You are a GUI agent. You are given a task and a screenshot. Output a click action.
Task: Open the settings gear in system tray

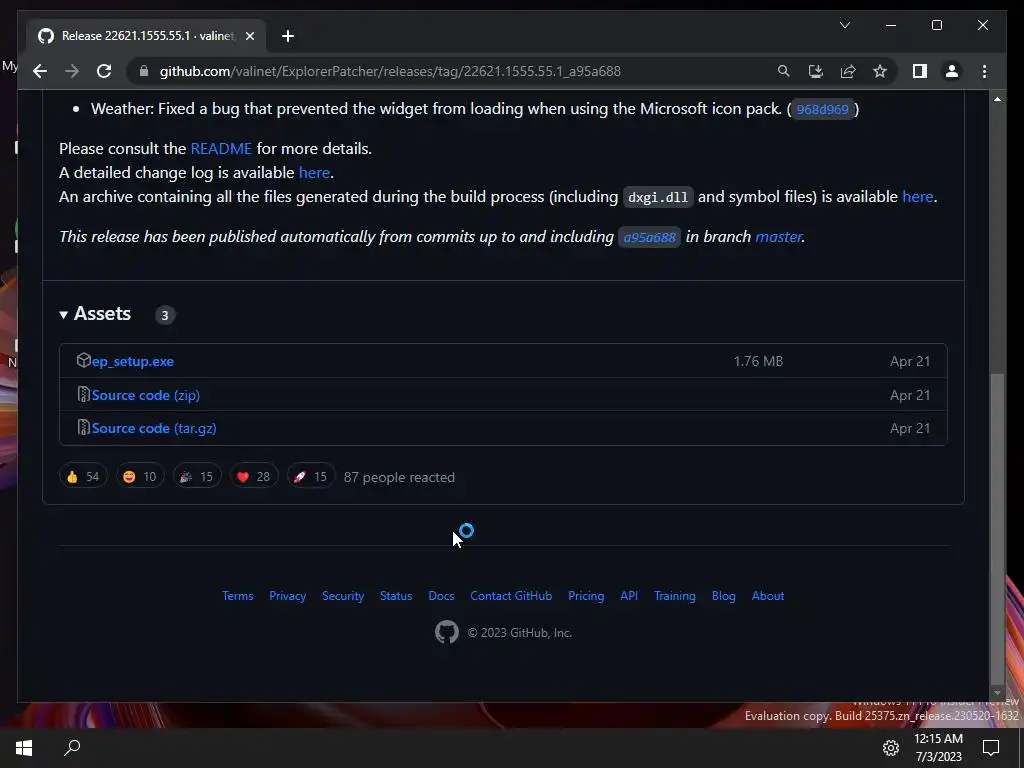[891, 748]
